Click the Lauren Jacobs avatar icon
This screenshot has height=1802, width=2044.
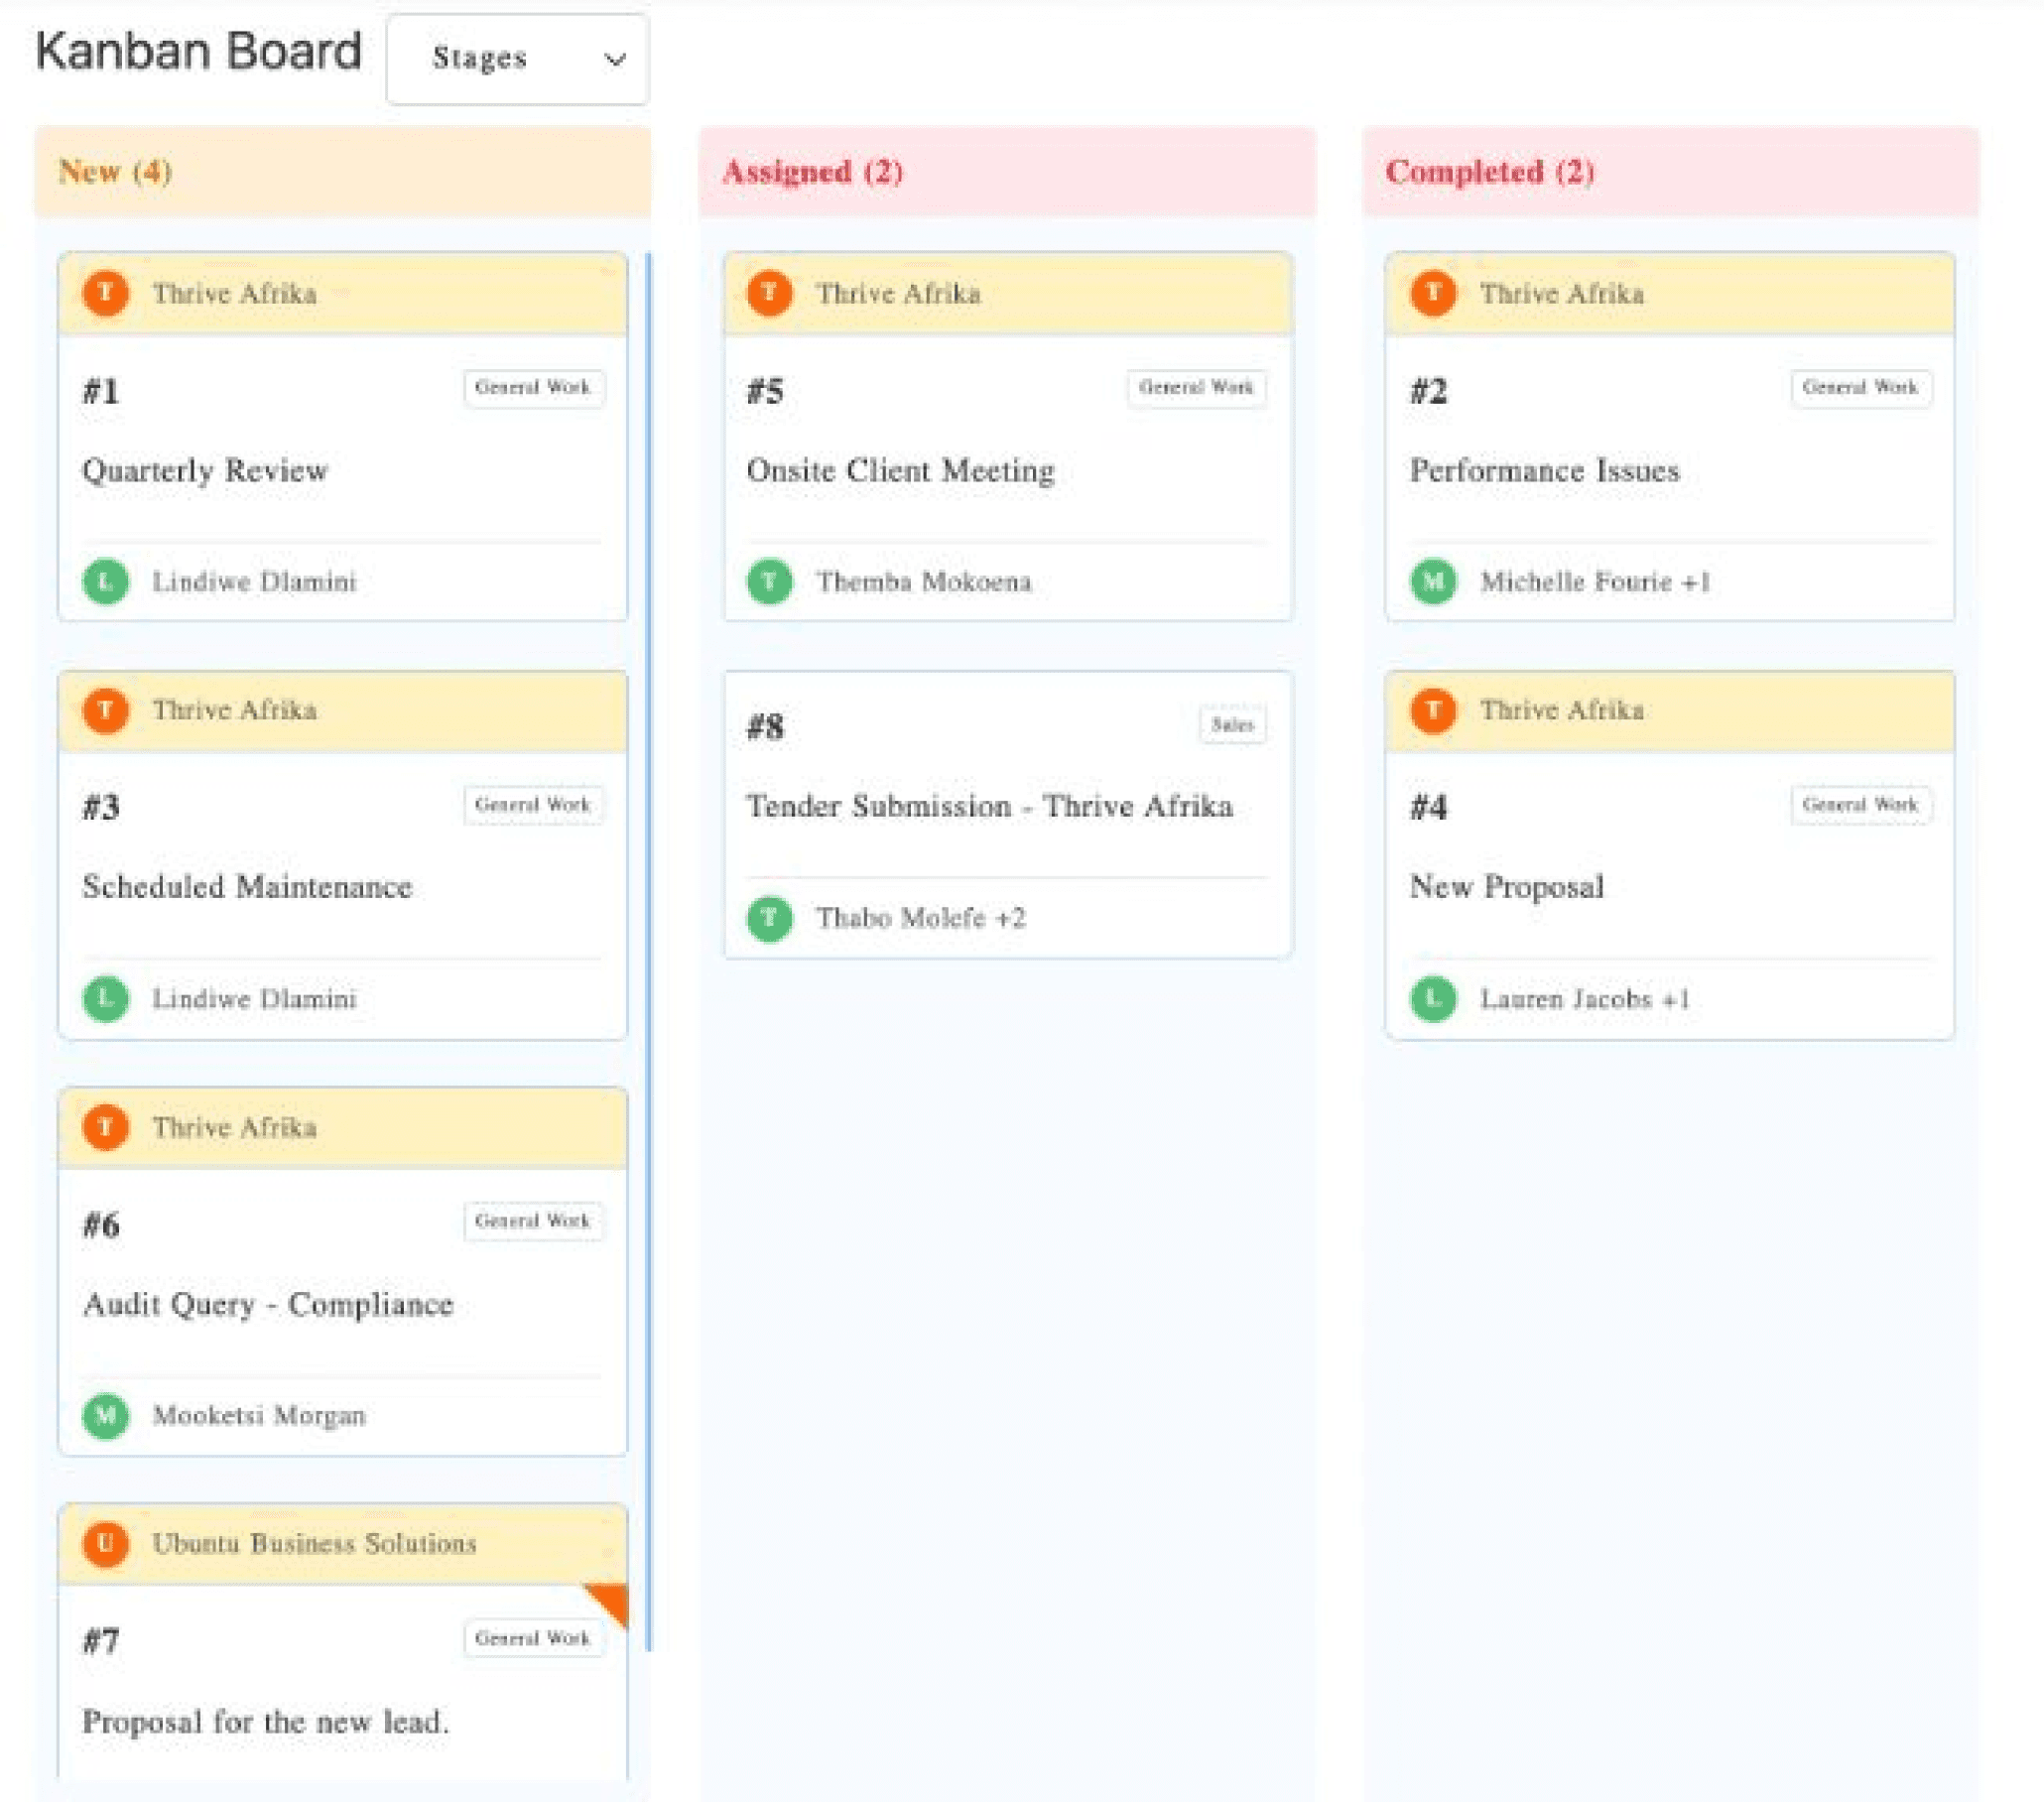[1432, 998]
